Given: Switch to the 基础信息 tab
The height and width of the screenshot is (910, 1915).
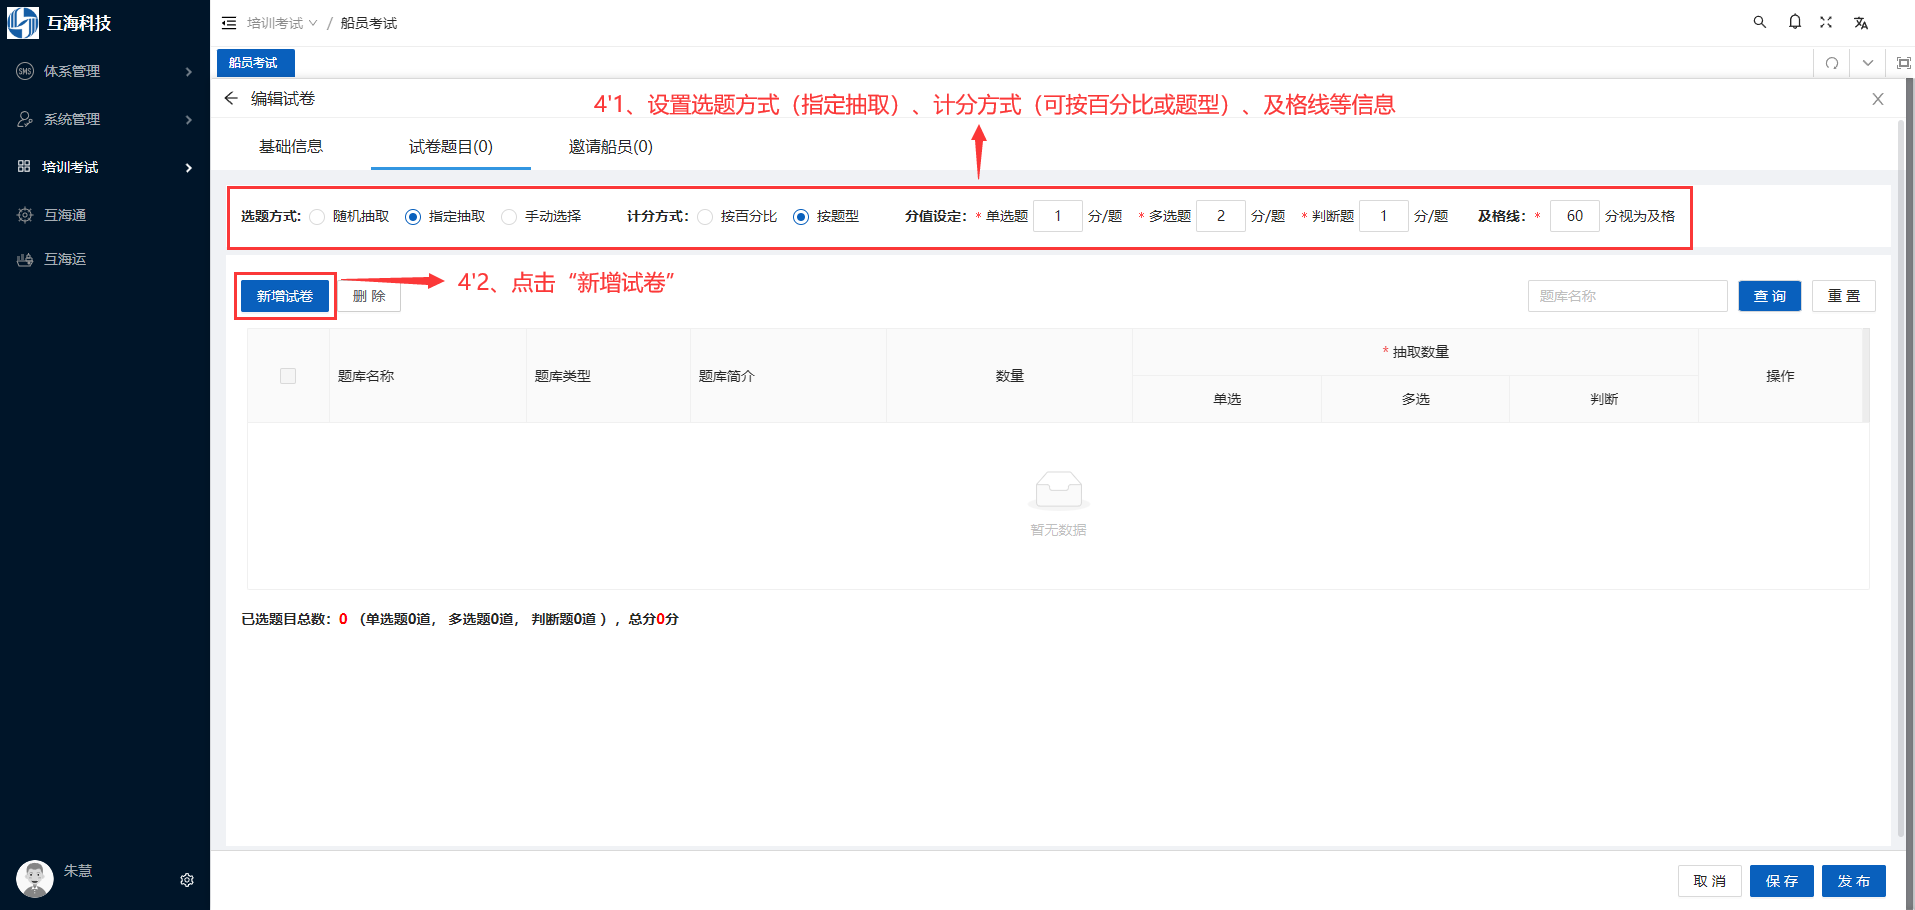Looking at the screenshot, I should point(291,146).
